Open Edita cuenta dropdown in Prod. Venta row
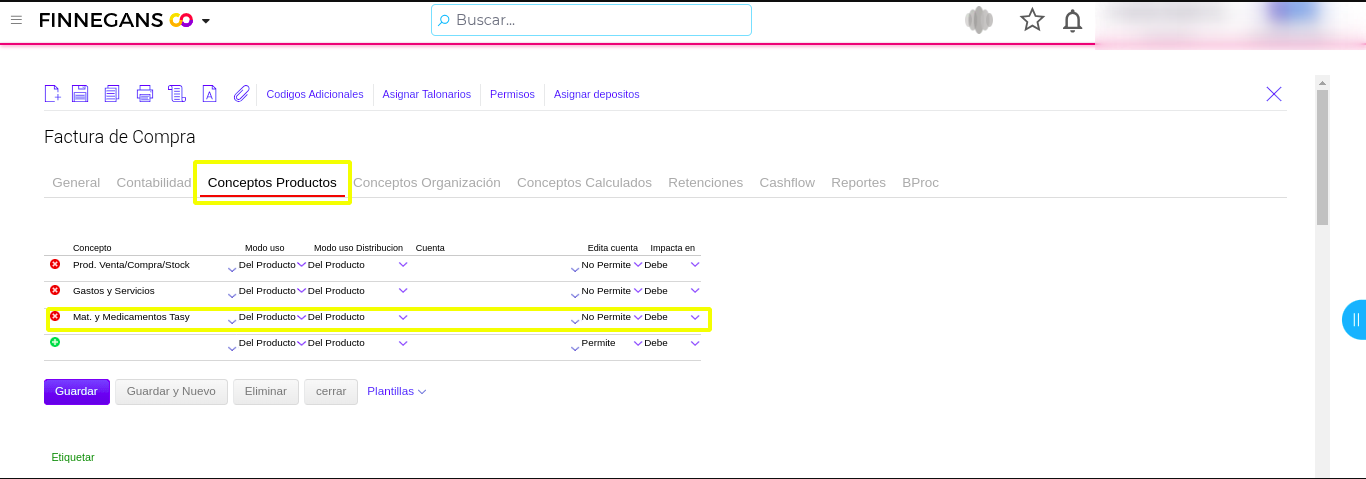Viewport: 1366px width, 479px height. point(638,265)
